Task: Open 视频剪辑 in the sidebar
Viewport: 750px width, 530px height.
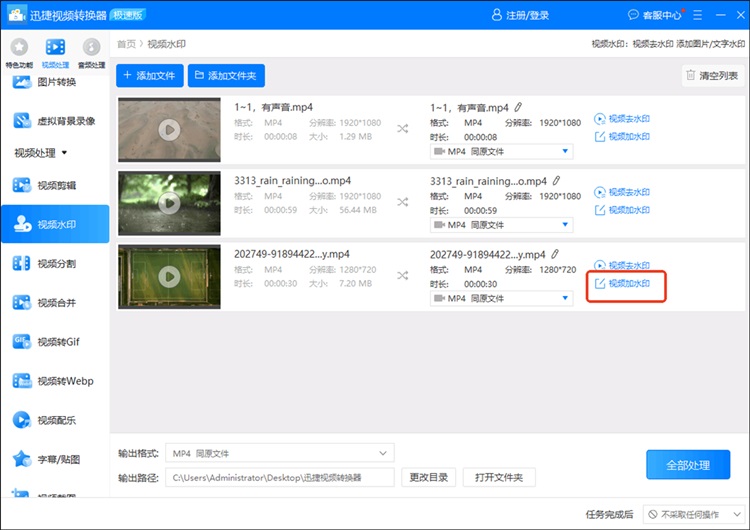Action: pyautogui.click(x=55, y=185)
